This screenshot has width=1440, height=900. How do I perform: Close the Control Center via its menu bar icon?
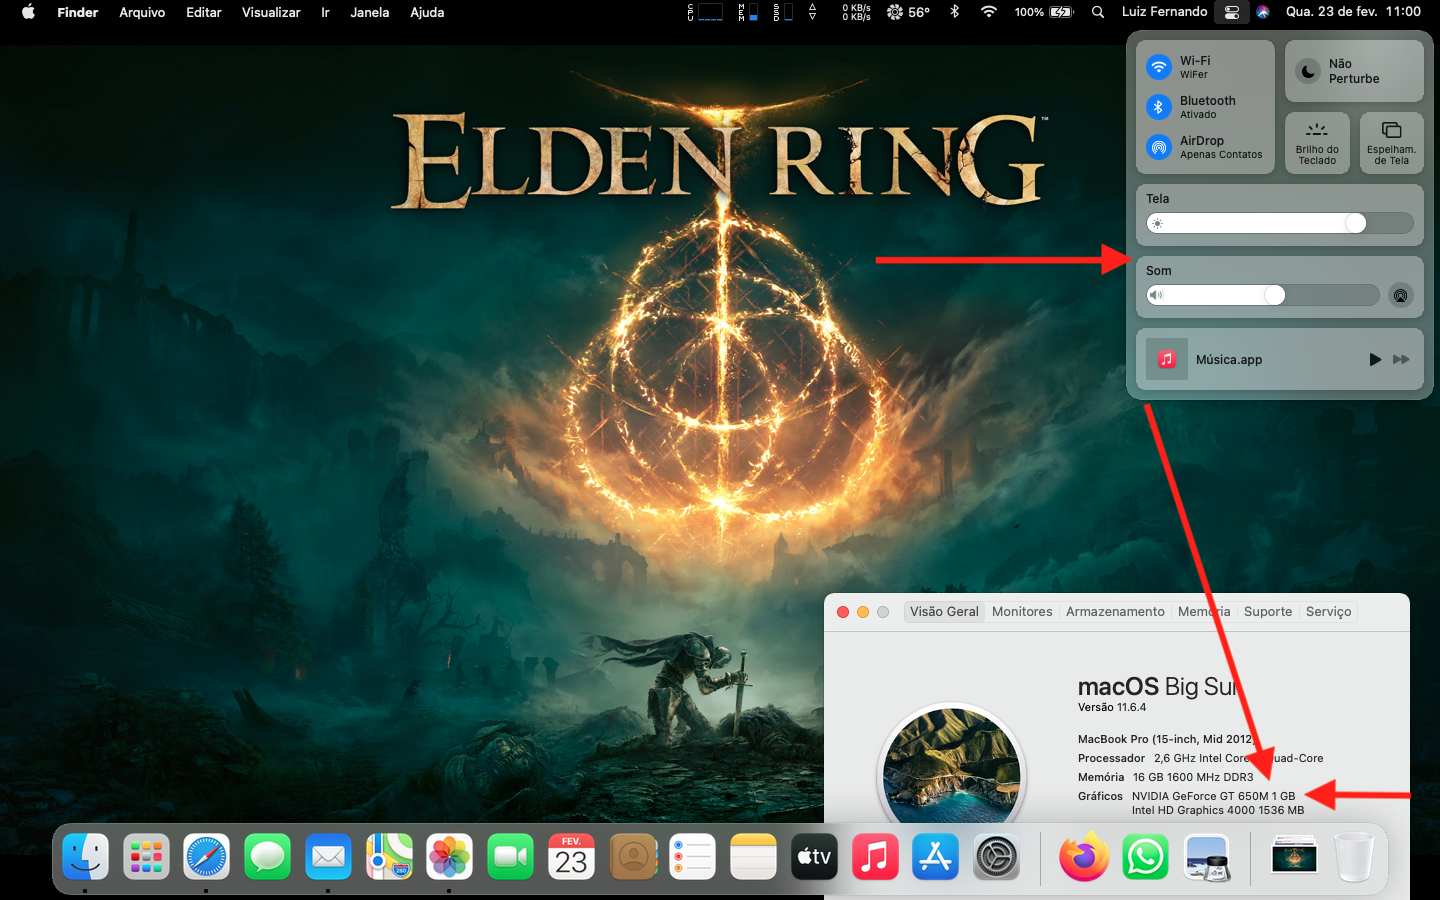(x=1232, y=12)
